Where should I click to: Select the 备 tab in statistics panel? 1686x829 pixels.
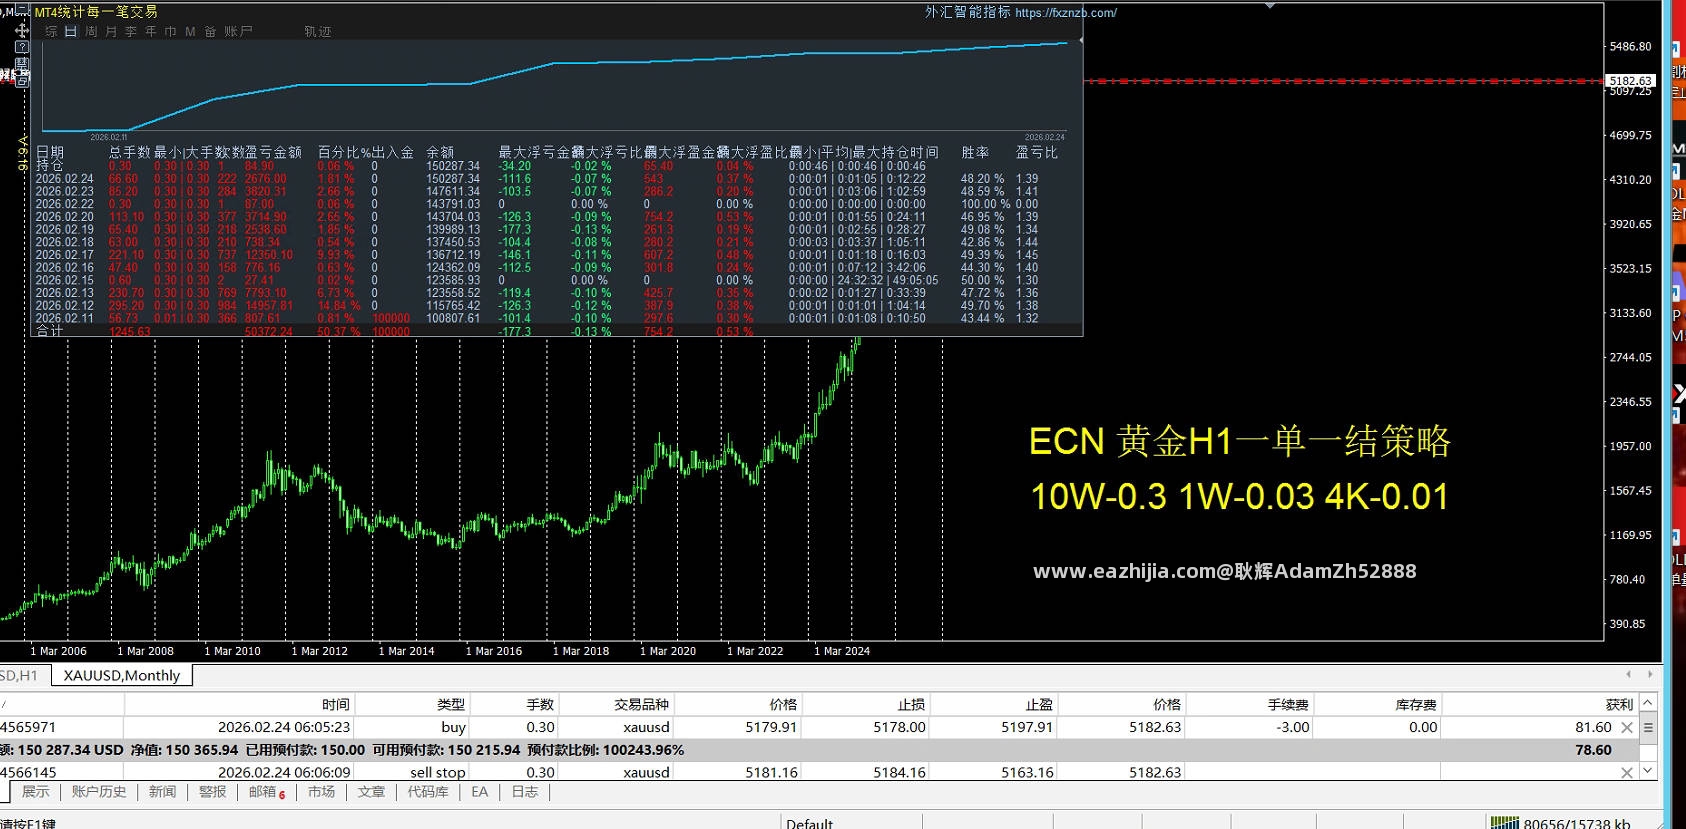click(210, 32)
